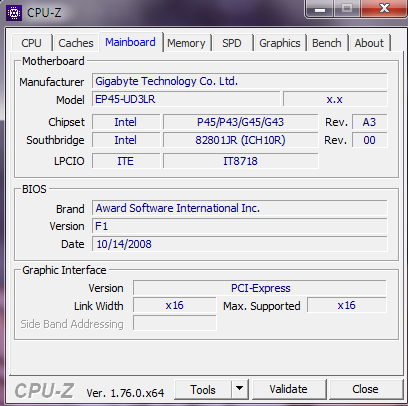Click the Manufacturer field Gigabyte Technology Co. Ltd.
Screen dimensions: 408x406
coord(240,81)
